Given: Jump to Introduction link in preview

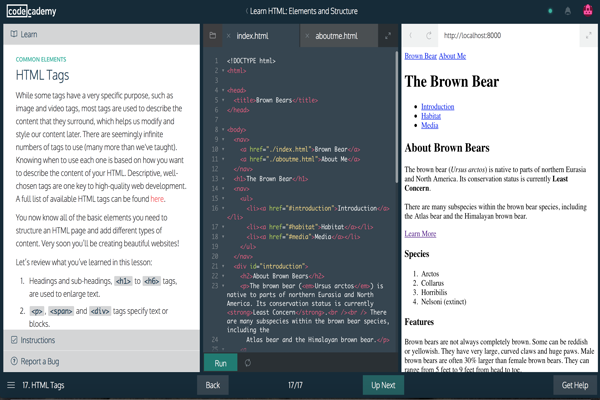Looking at the screenshot, I should coord(438,106).
